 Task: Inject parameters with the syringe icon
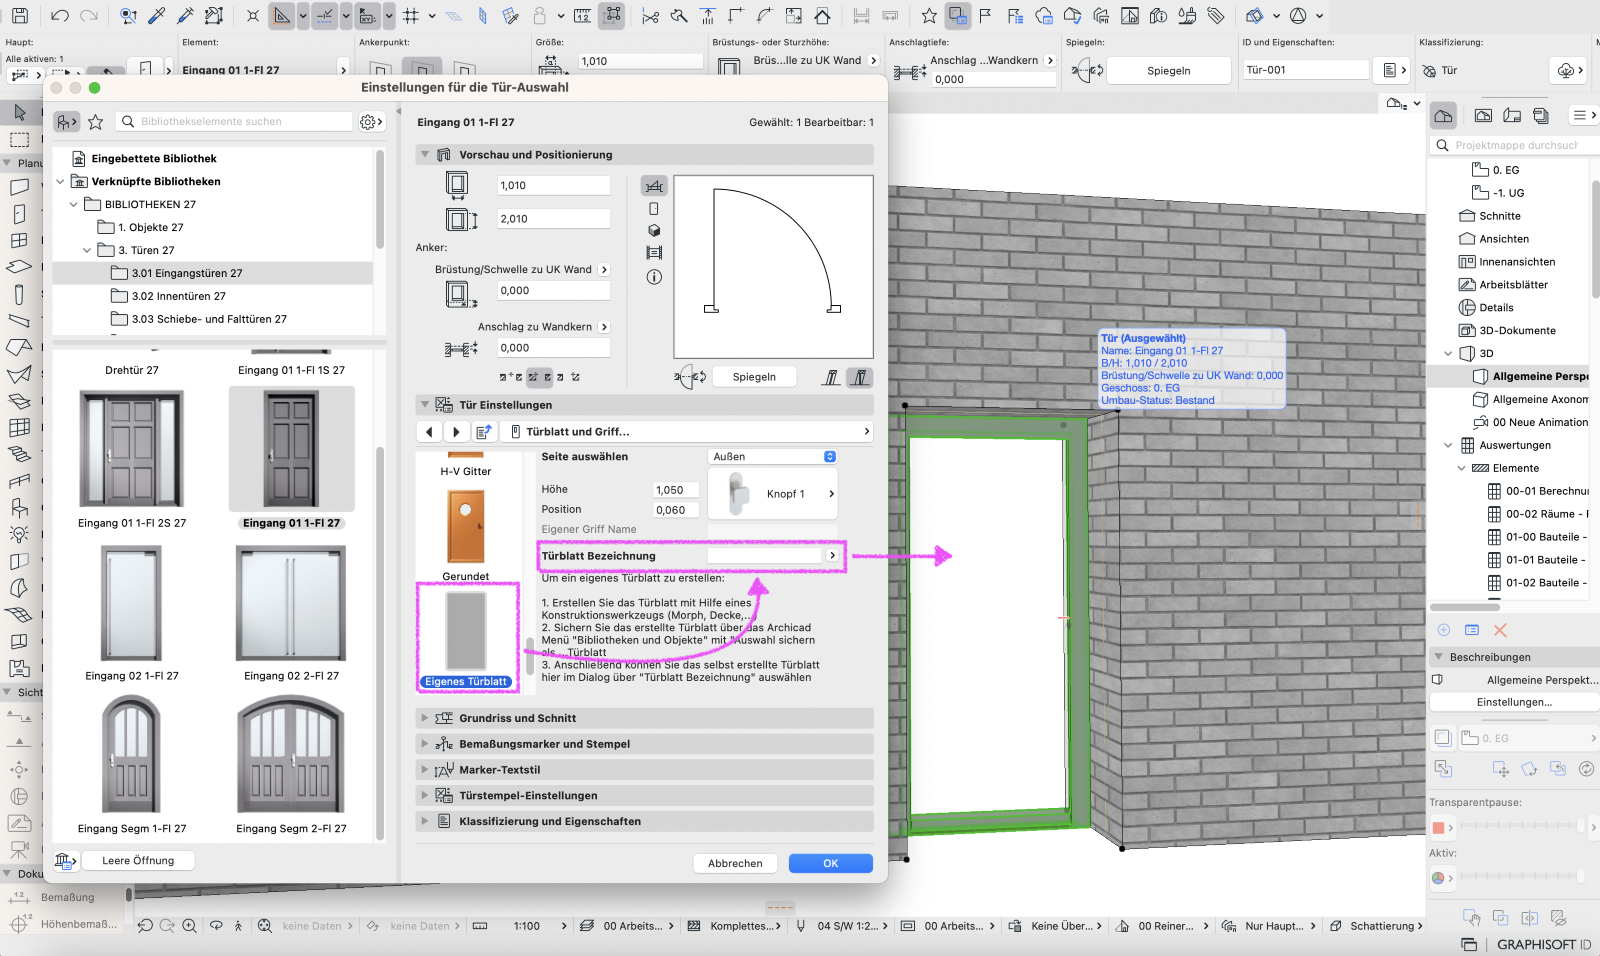coord(185,16)
